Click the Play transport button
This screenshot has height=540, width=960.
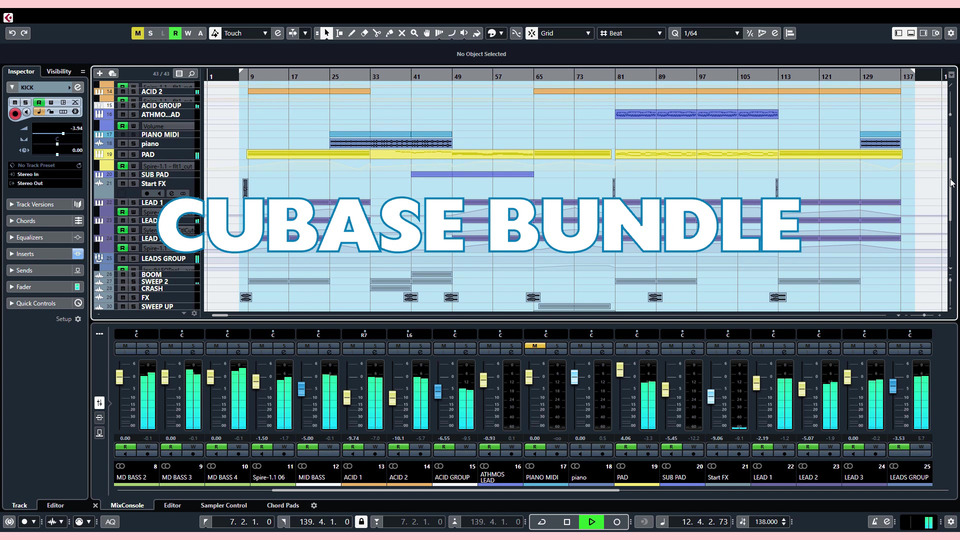point(591,522)
